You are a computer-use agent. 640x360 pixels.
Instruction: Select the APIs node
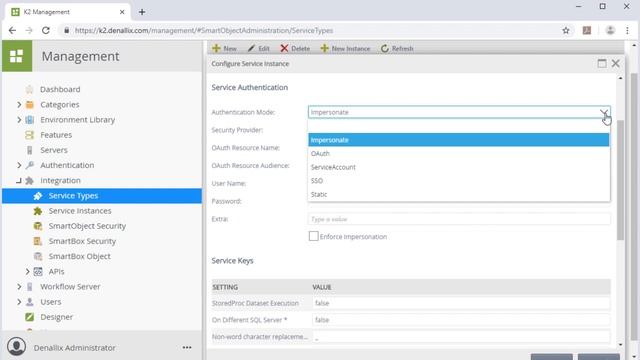[56, 271]
